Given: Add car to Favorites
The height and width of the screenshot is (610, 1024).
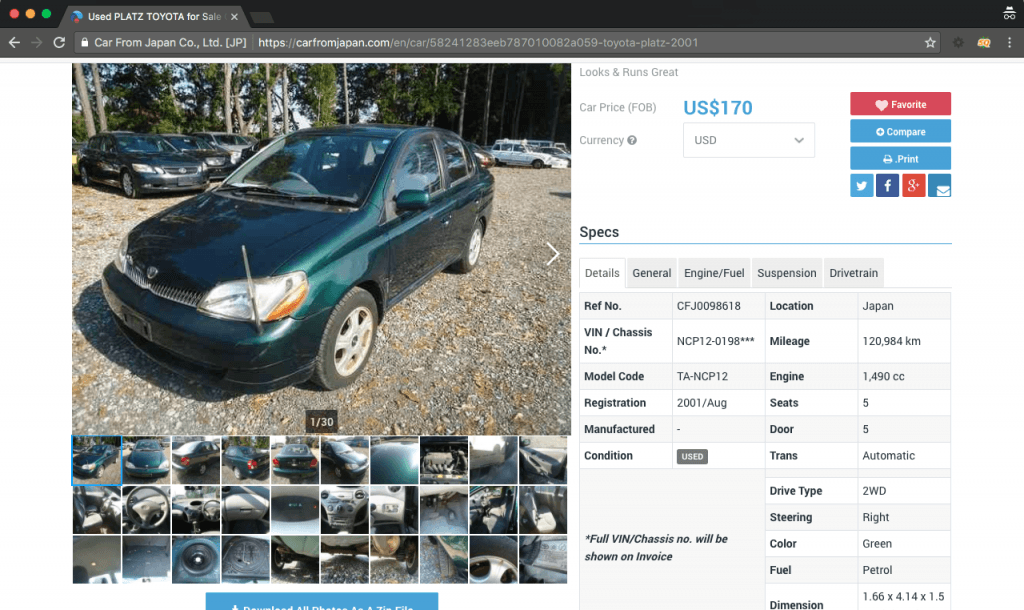Looking at the screenshot, I should pyautogui.click(x=900, y=104).
